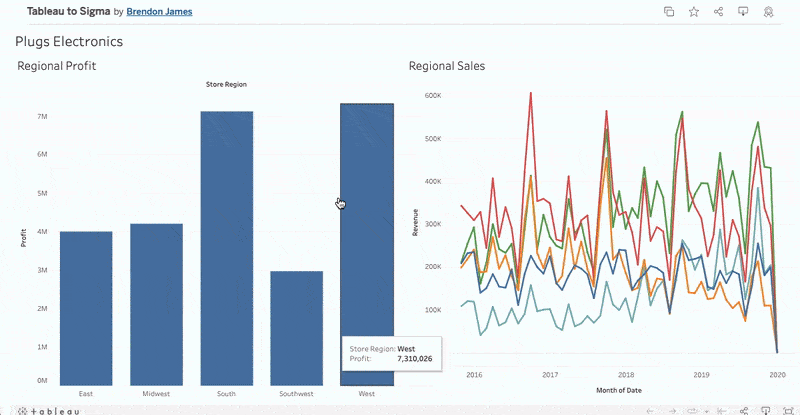Click the 'Plugs Electronics' dashboard heading
This screenshot has width=800, height=415.
(69, 41)
